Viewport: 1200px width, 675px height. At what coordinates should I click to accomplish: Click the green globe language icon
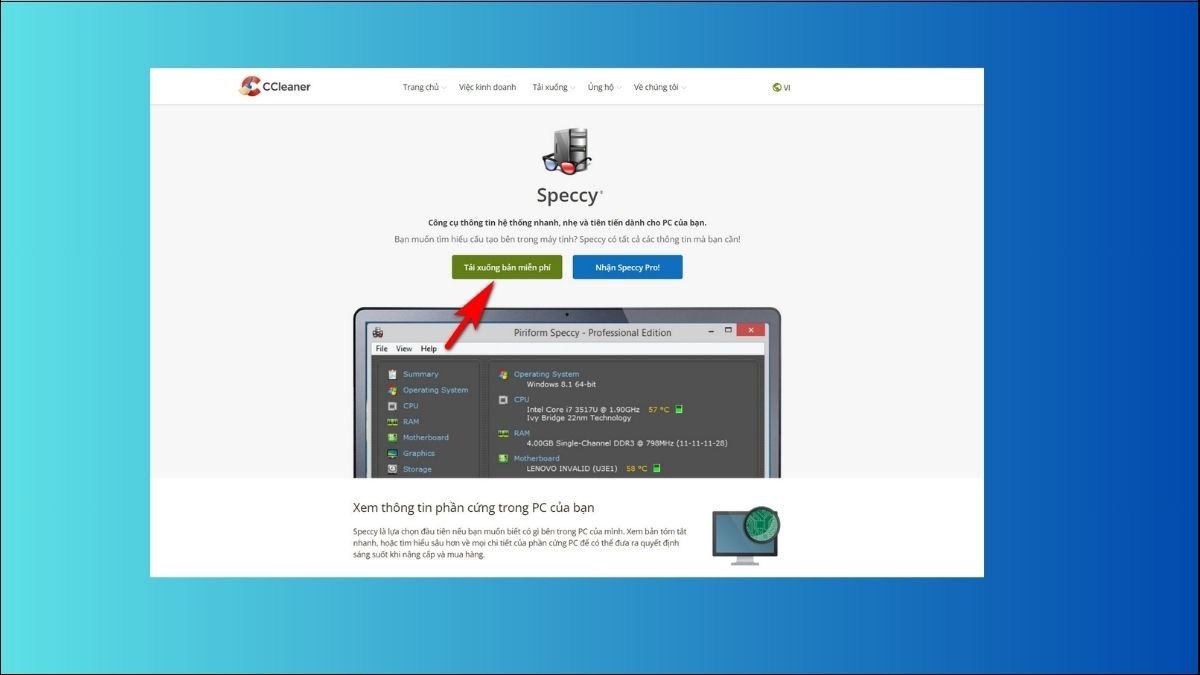[777, 87]
